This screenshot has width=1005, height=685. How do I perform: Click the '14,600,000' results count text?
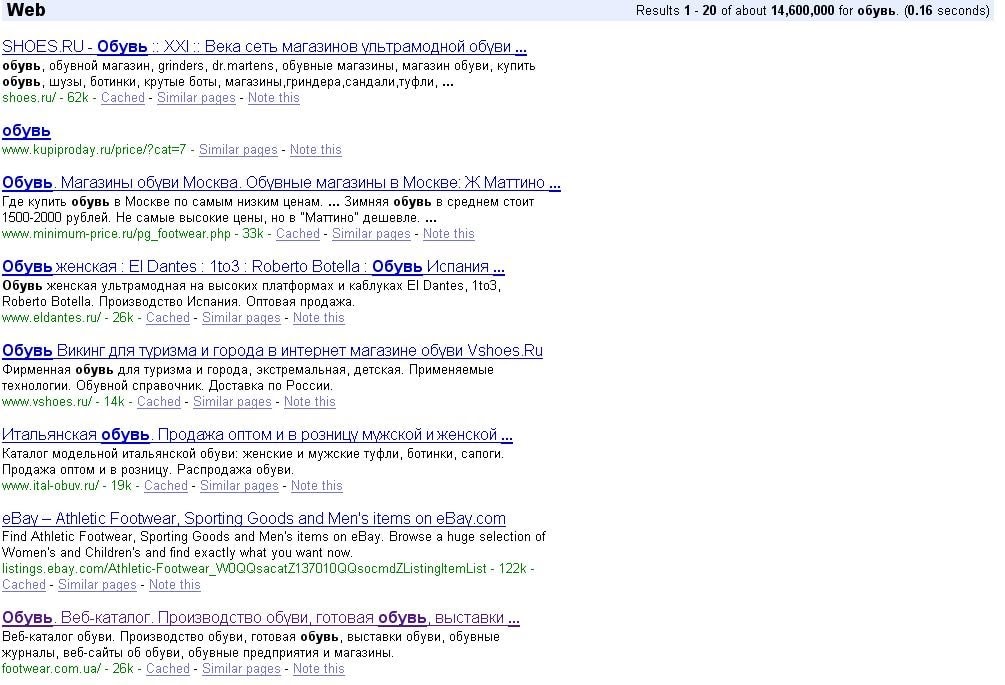tap(802, 10)
